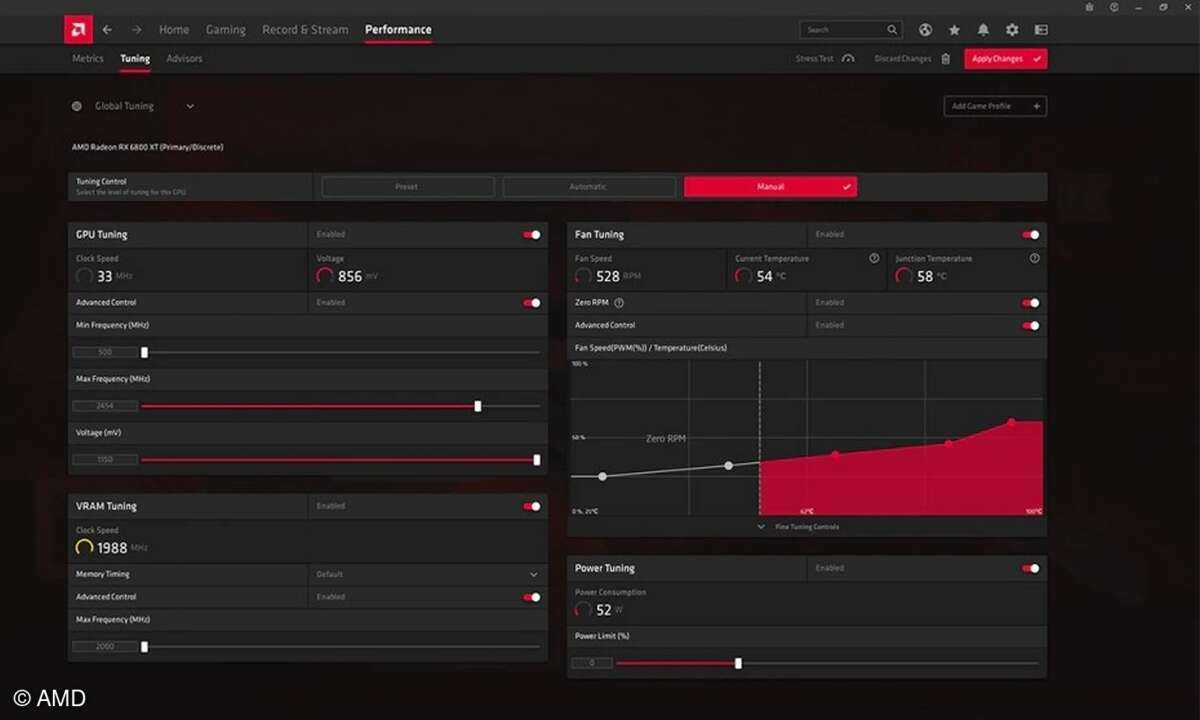Toggle VRAM Tuning enabled switch
The height and width of the screenshot is (720, 1200).
[x=531, y=506]
